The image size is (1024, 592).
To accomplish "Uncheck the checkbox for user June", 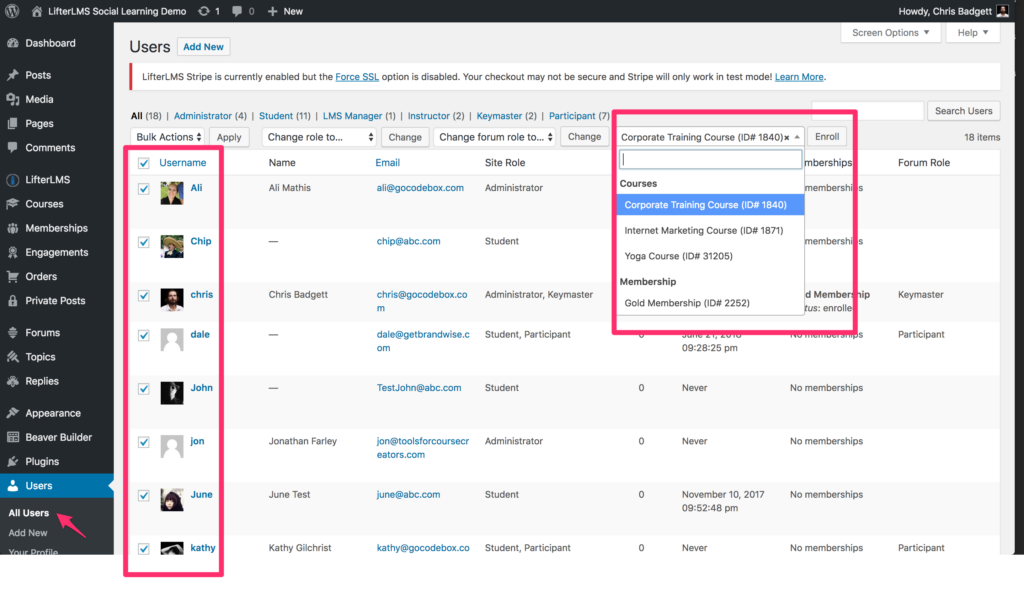I will click(x=144, y=495).
